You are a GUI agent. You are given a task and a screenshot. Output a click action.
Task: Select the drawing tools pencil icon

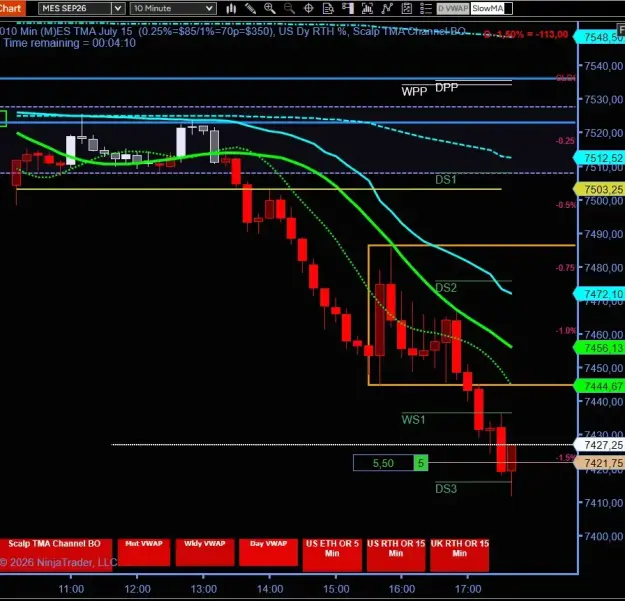pyautogui.click(x=250, y=8)
